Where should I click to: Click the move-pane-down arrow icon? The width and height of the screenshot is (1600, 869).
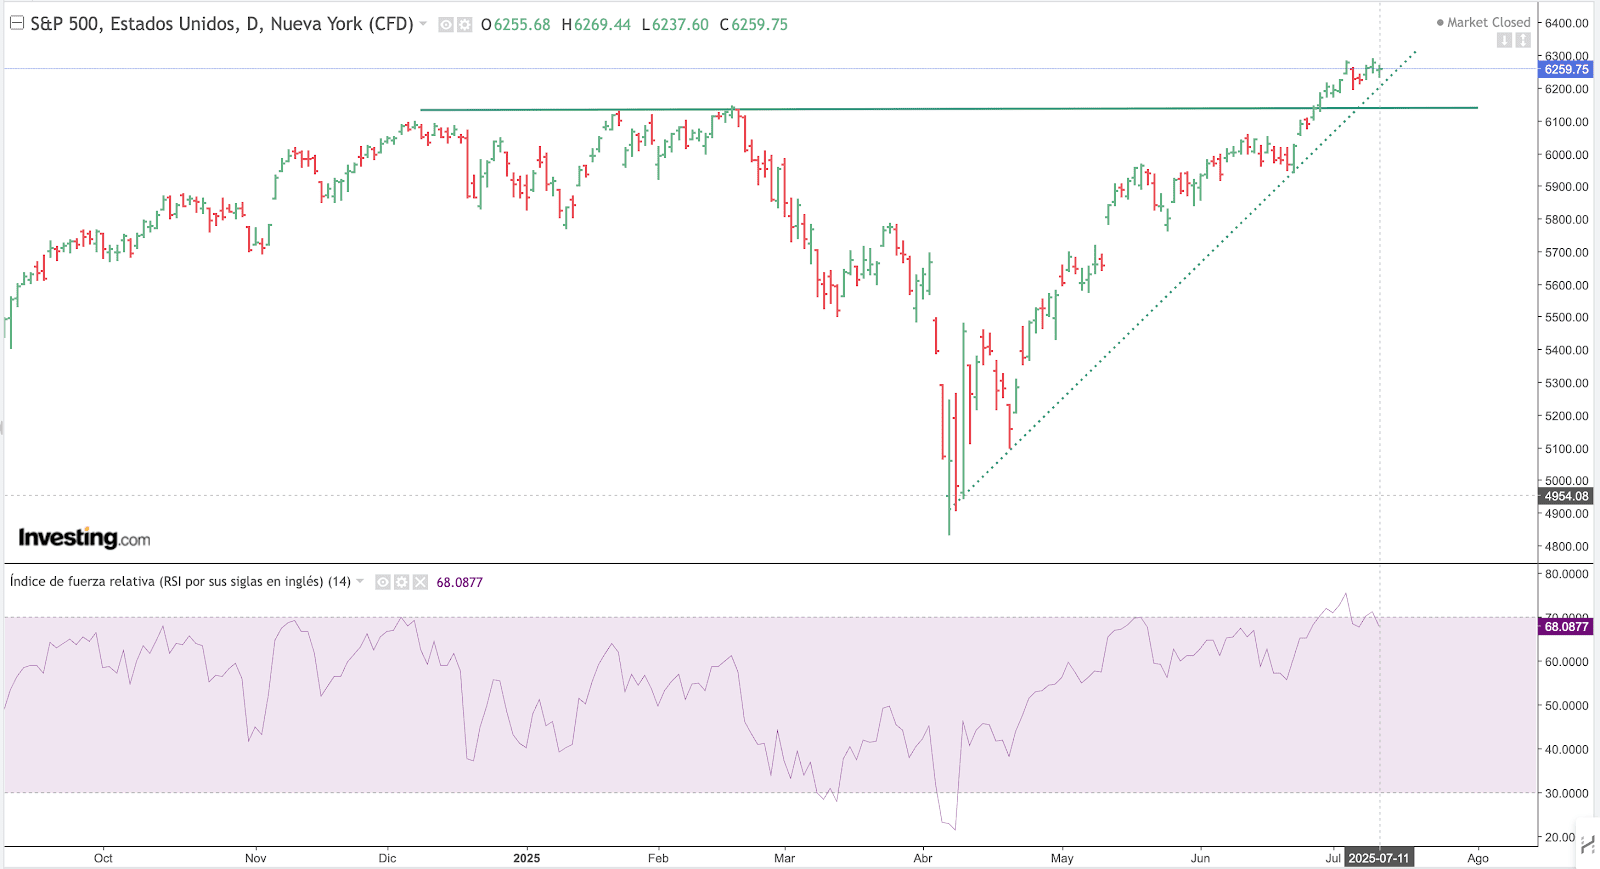(1504, 40)
